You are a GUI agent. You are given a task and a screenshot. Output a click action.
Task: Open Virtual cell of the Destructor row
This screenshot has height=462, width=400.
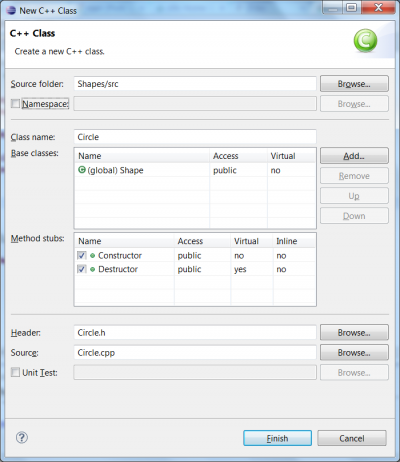[252, 269]
